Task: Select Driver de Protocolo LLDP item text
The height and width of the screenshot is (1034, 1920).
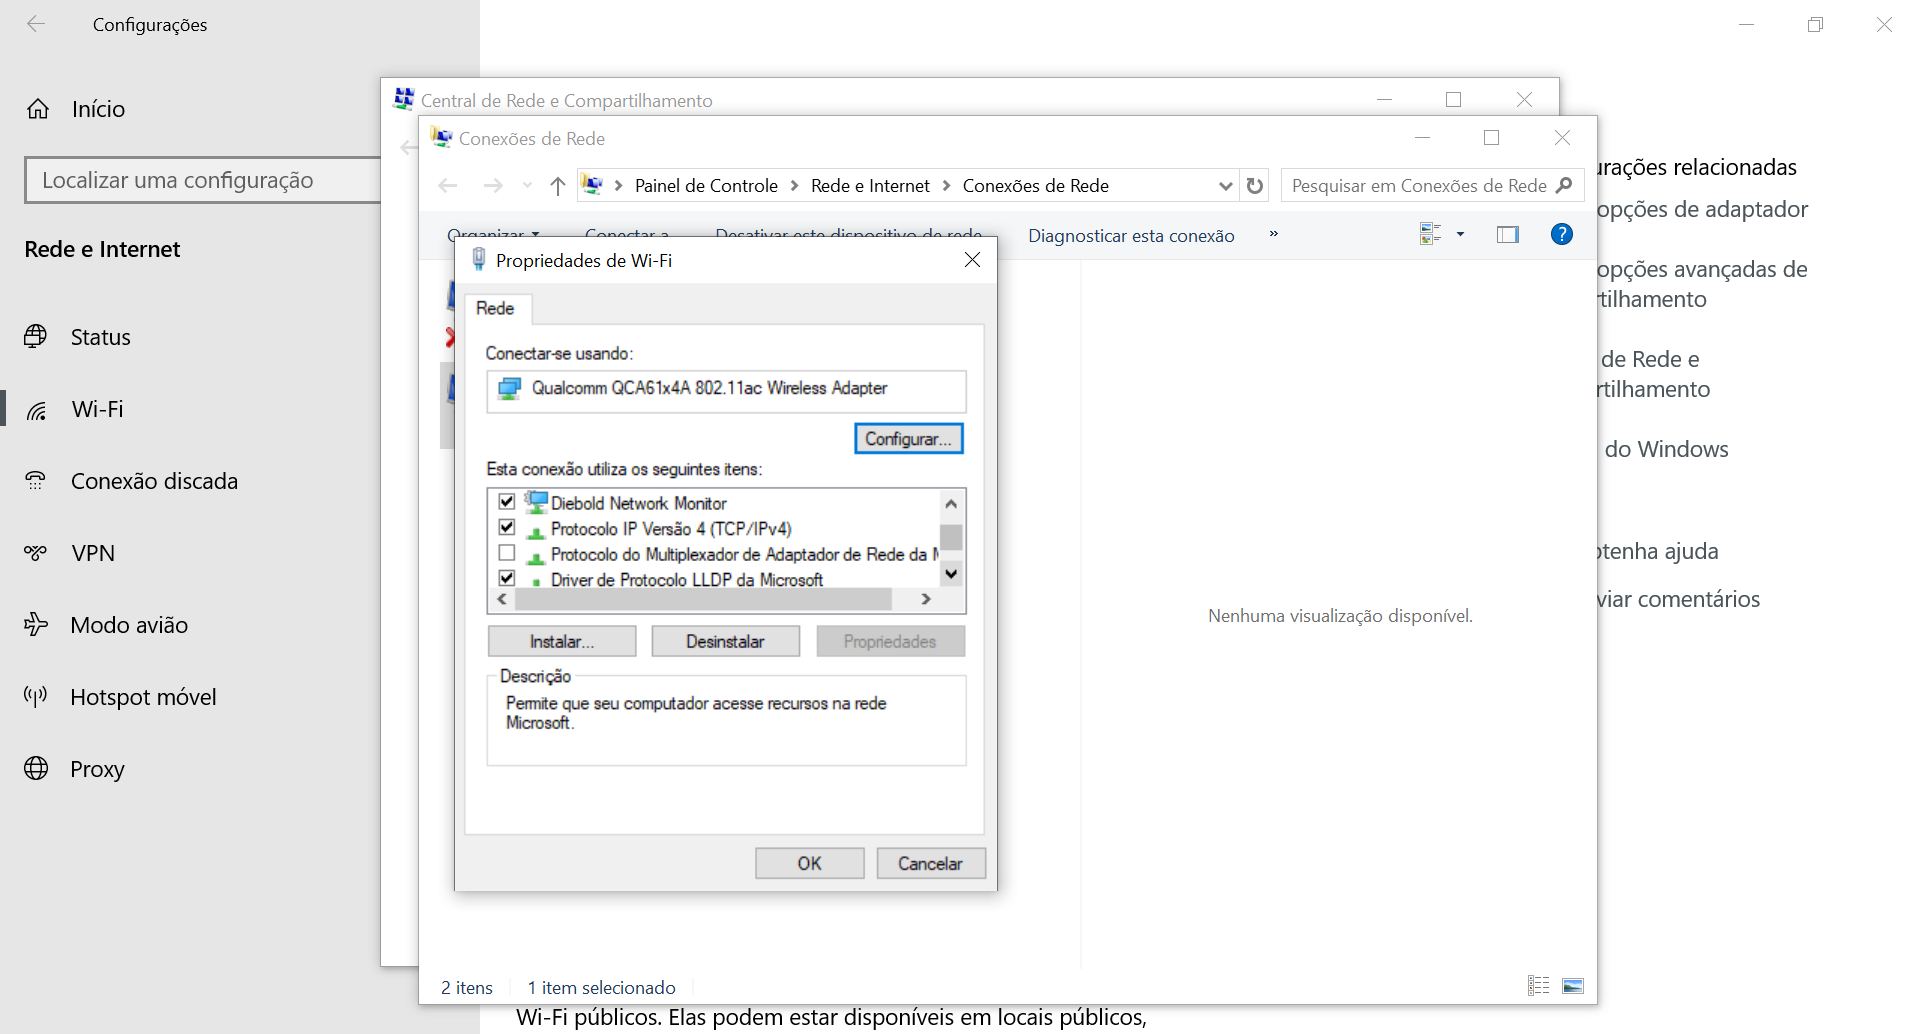Action: (687, 580)
